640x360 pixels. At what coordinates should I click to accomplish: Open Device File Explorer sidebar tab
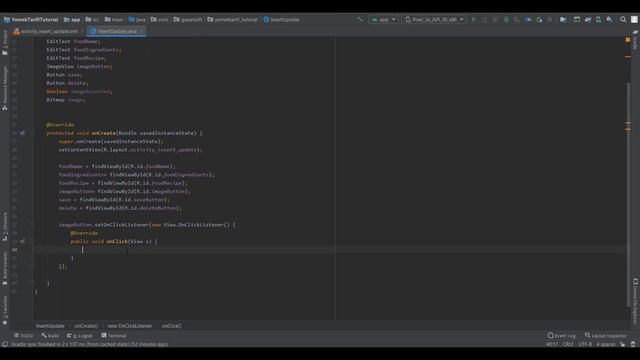pyautogui.click(x=635, y=301)
